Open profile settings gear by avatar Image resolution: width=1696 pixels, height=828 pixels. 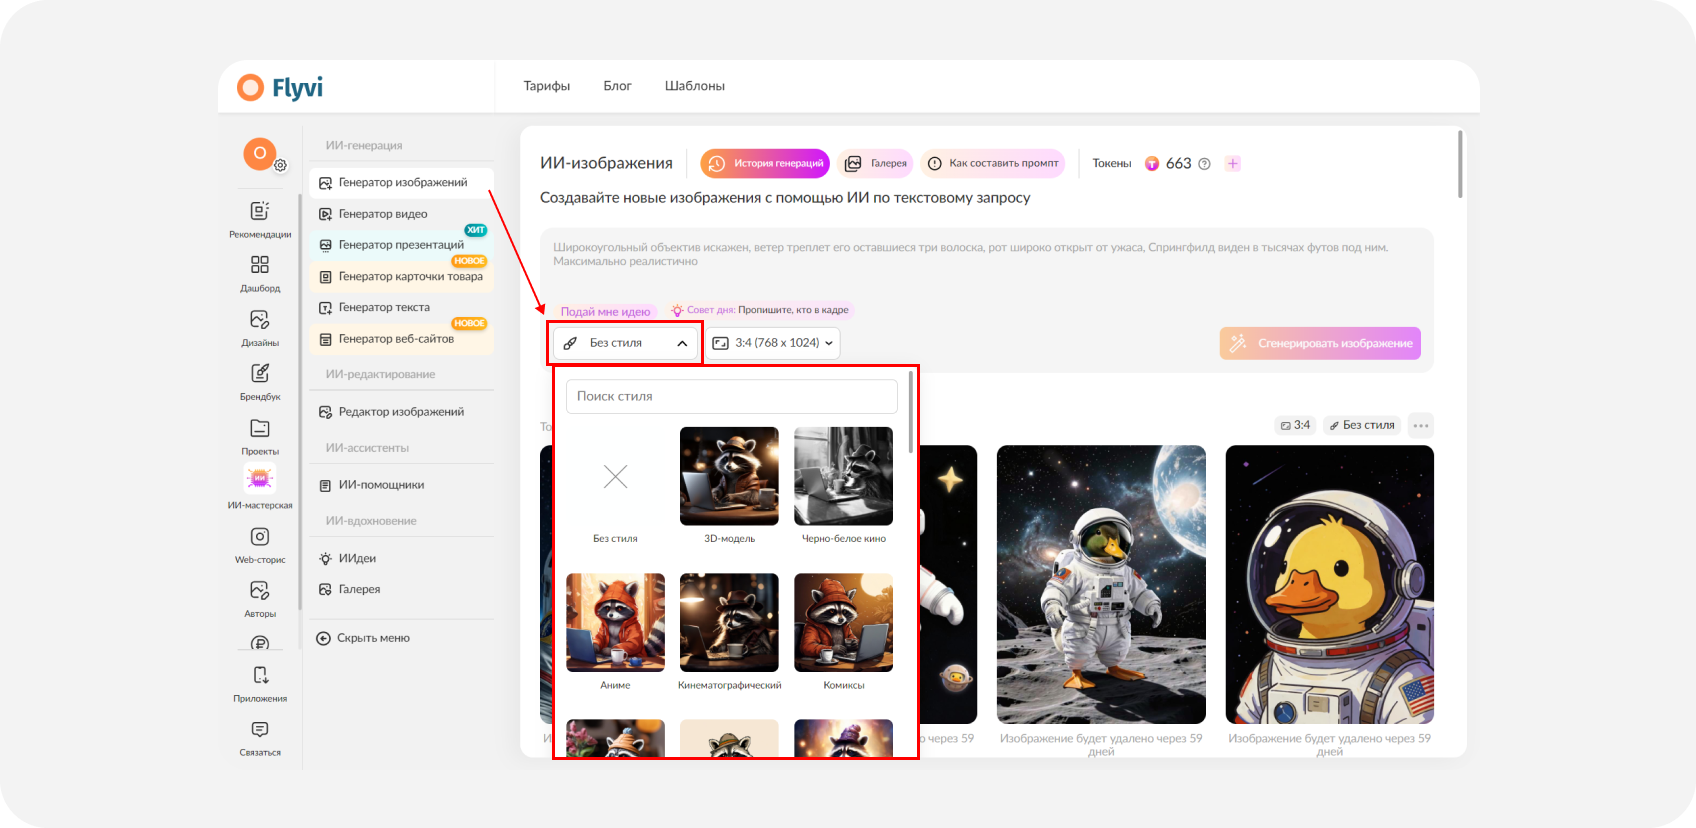tap(281, 166)
